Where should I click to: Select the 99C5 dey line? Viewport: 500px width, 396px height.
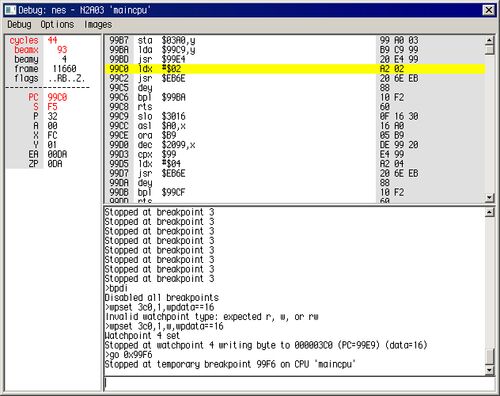click(295, 88)
